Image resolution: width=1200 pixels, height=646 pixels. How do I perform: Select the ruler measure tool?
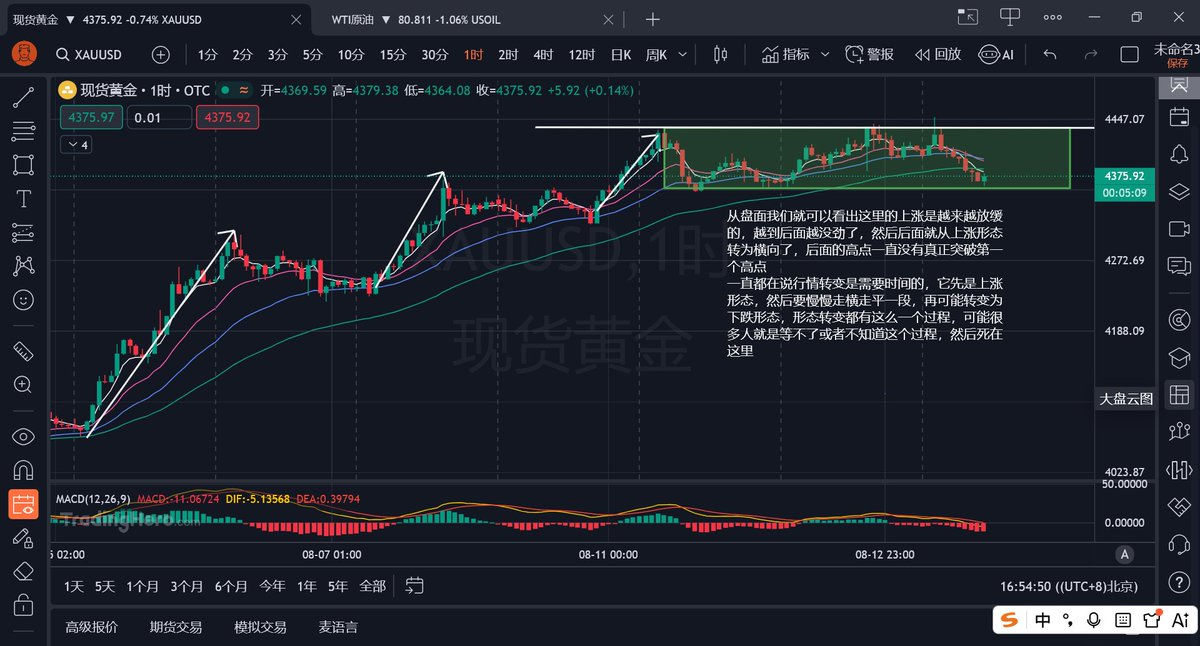(23, 351)
